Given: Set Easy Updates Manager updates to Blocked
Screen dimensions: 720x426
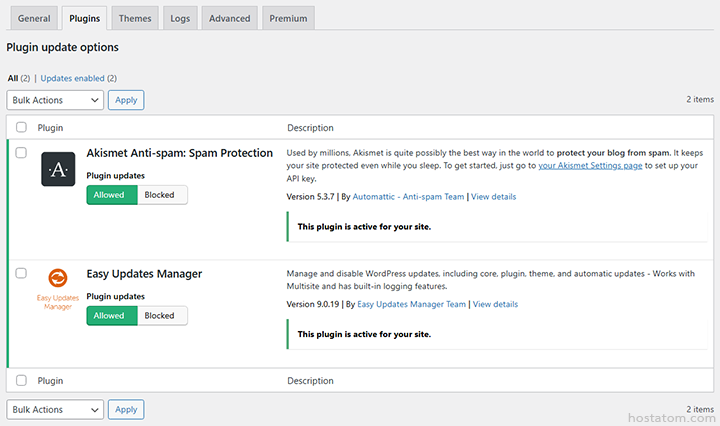Looking at the screenshot, I should 159,315.
